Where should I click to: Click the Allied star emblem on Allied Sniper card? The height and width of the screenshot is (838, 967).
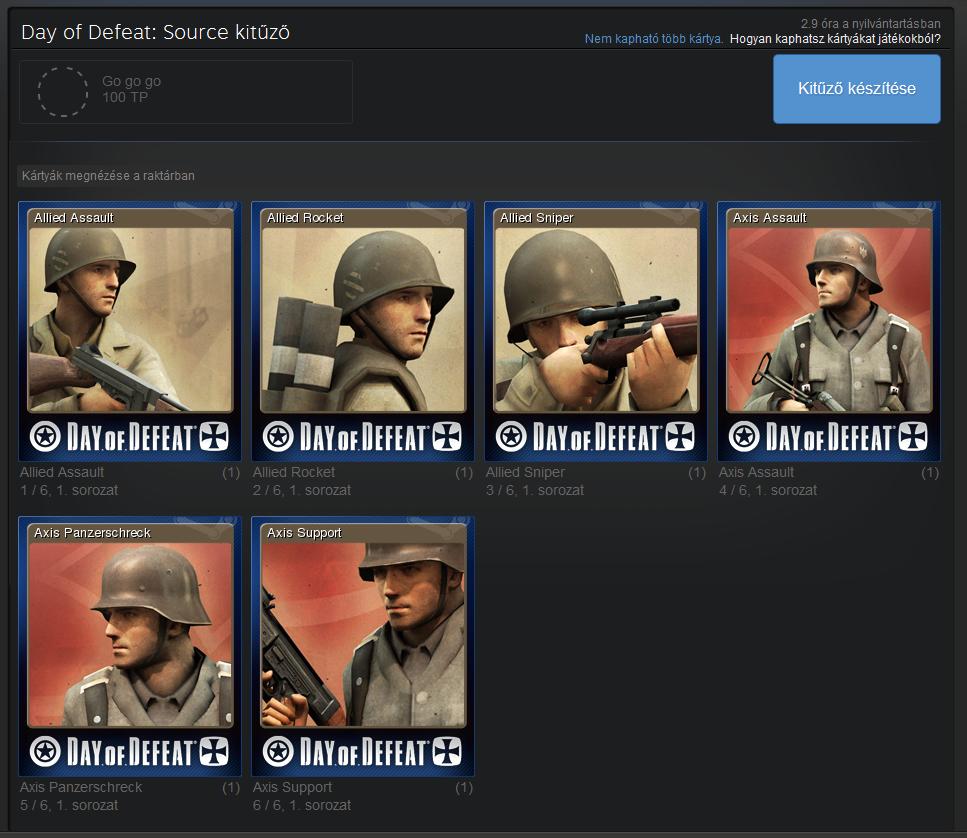click(x=511, y=437)
